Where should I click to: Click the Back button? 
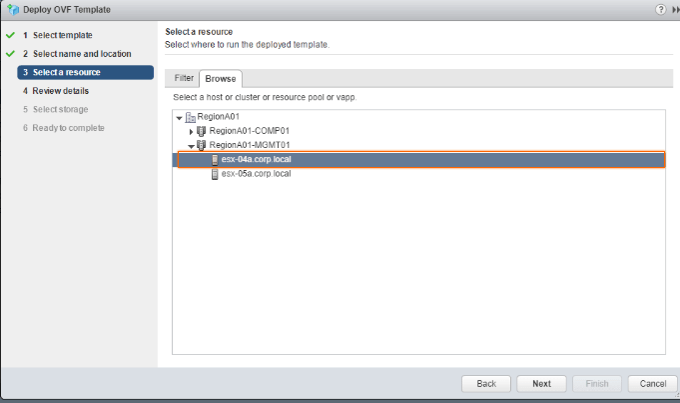pos(486,384)
